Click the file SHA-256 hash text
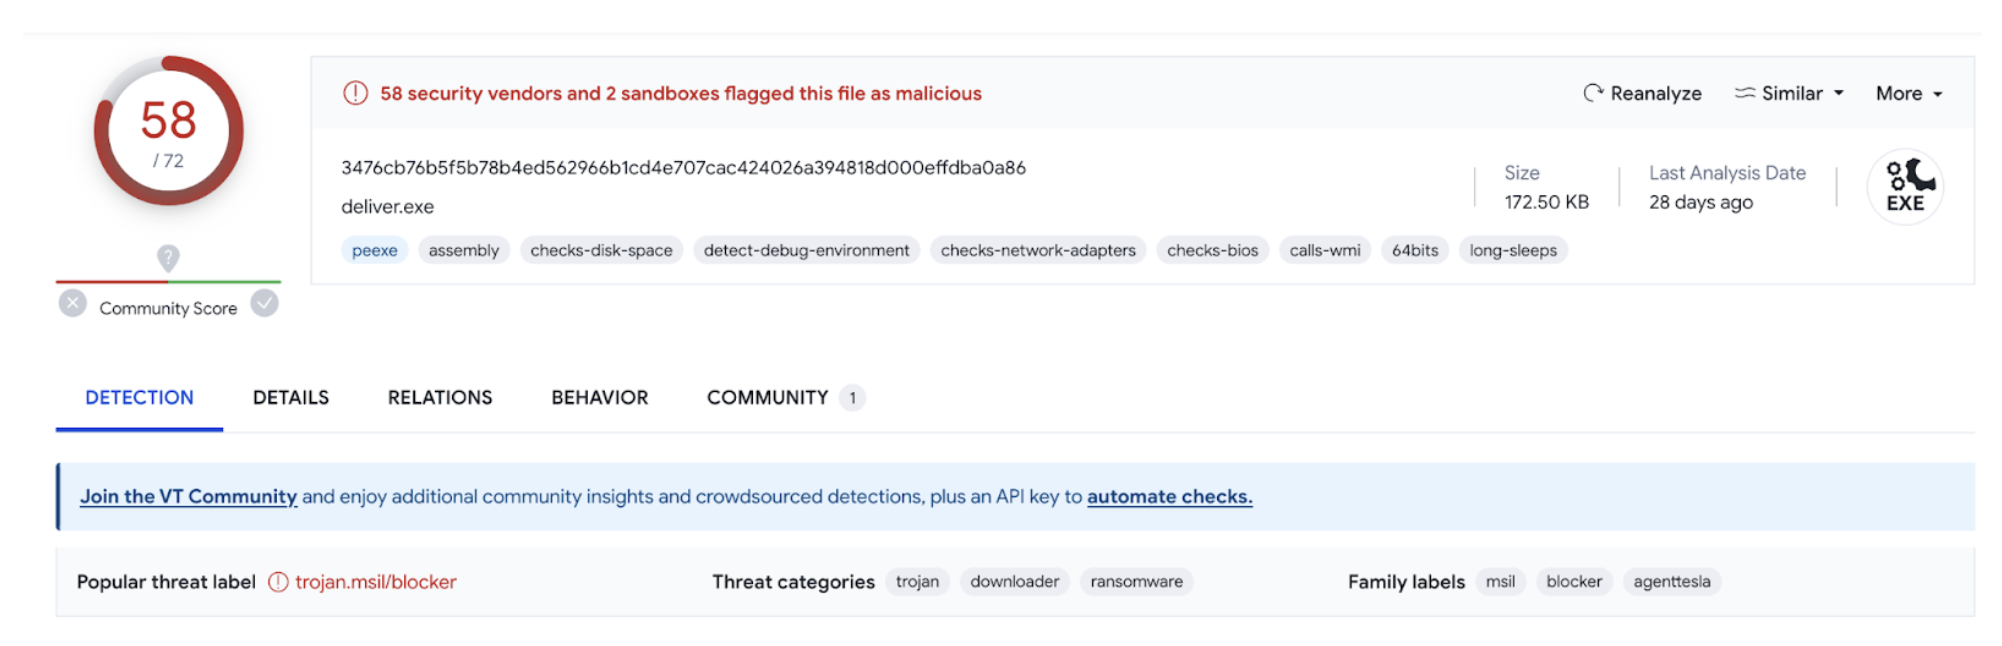Screen dimensions: 2002x646 683,168
